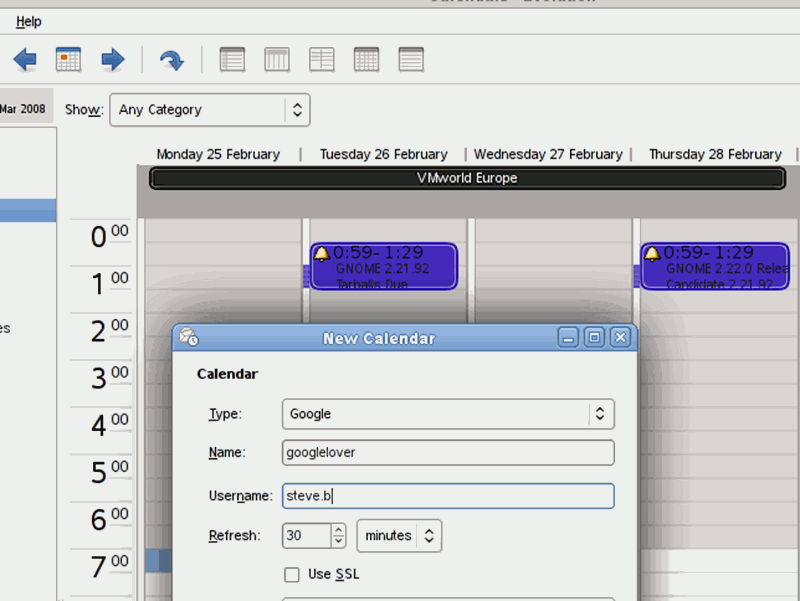
Task: Open the calendar Type dropdown set to Google
Action: click(448, 414)
